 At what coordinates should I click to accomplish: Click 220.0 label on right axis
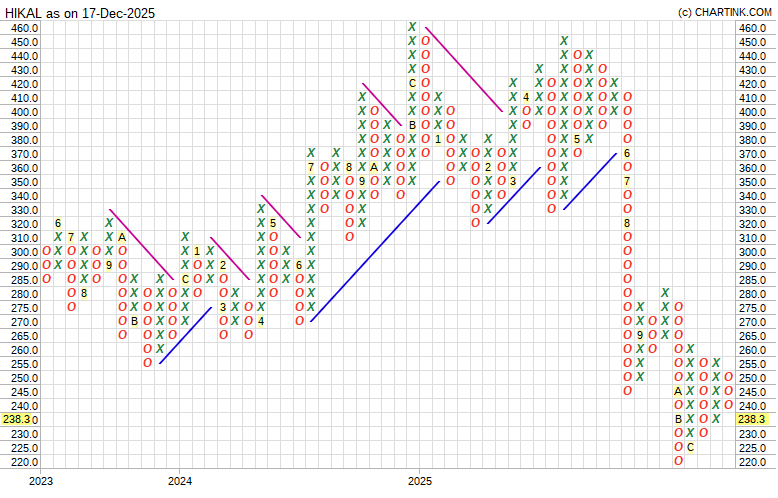[753, 462]
